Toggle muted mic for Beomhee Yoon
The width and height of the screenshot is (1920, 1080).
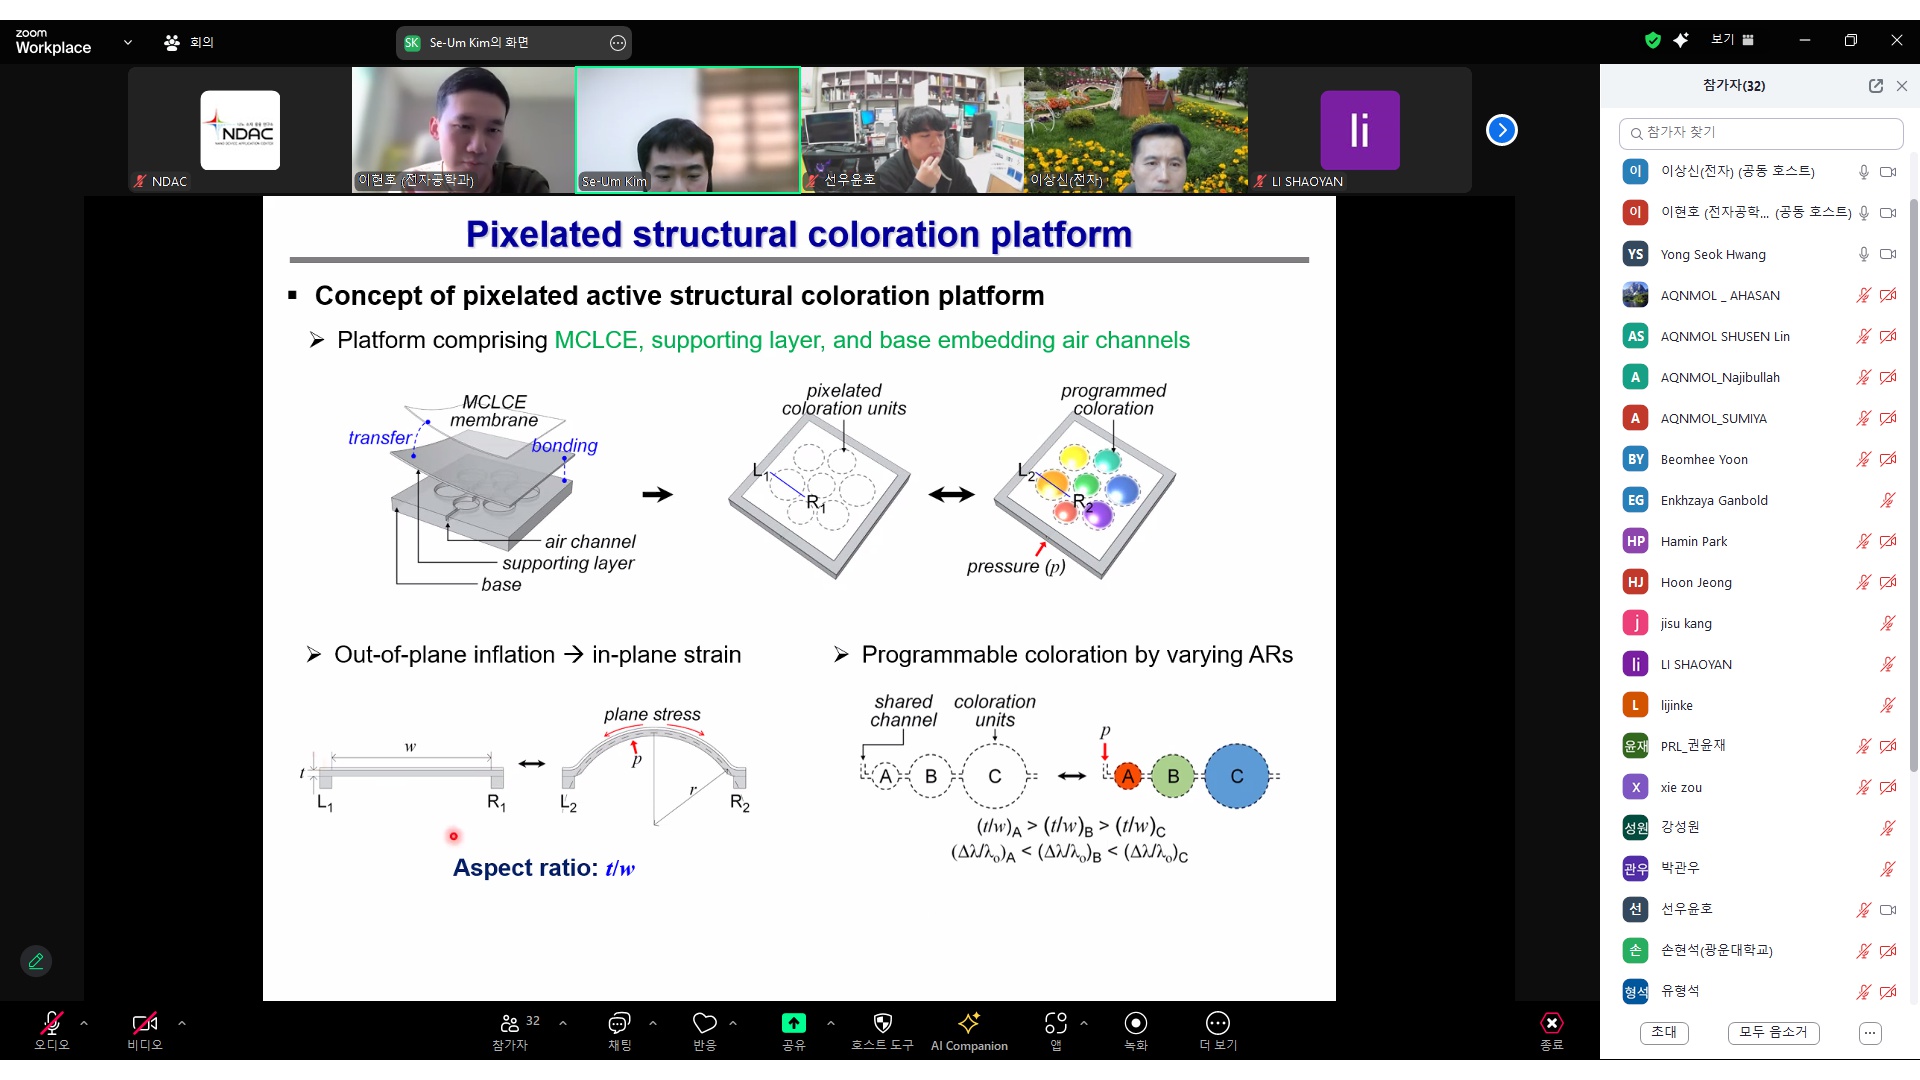[1864, 459]
